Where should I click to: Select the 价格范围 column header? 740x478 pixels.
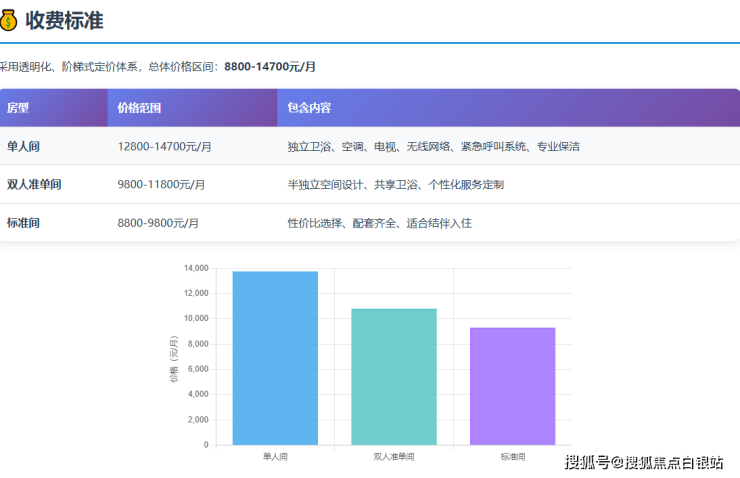pyautogui.click(x=139, y=108)
